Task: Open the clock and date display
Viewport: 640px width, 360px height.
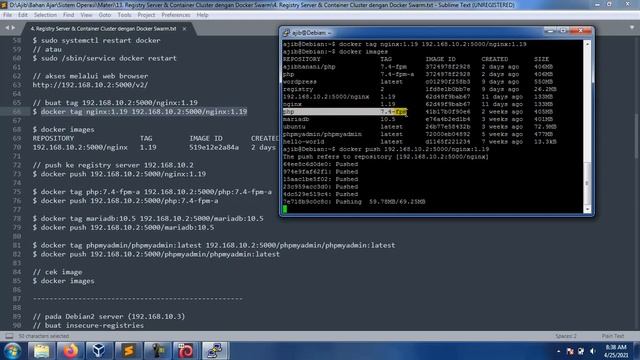Action: click(616, 351)
